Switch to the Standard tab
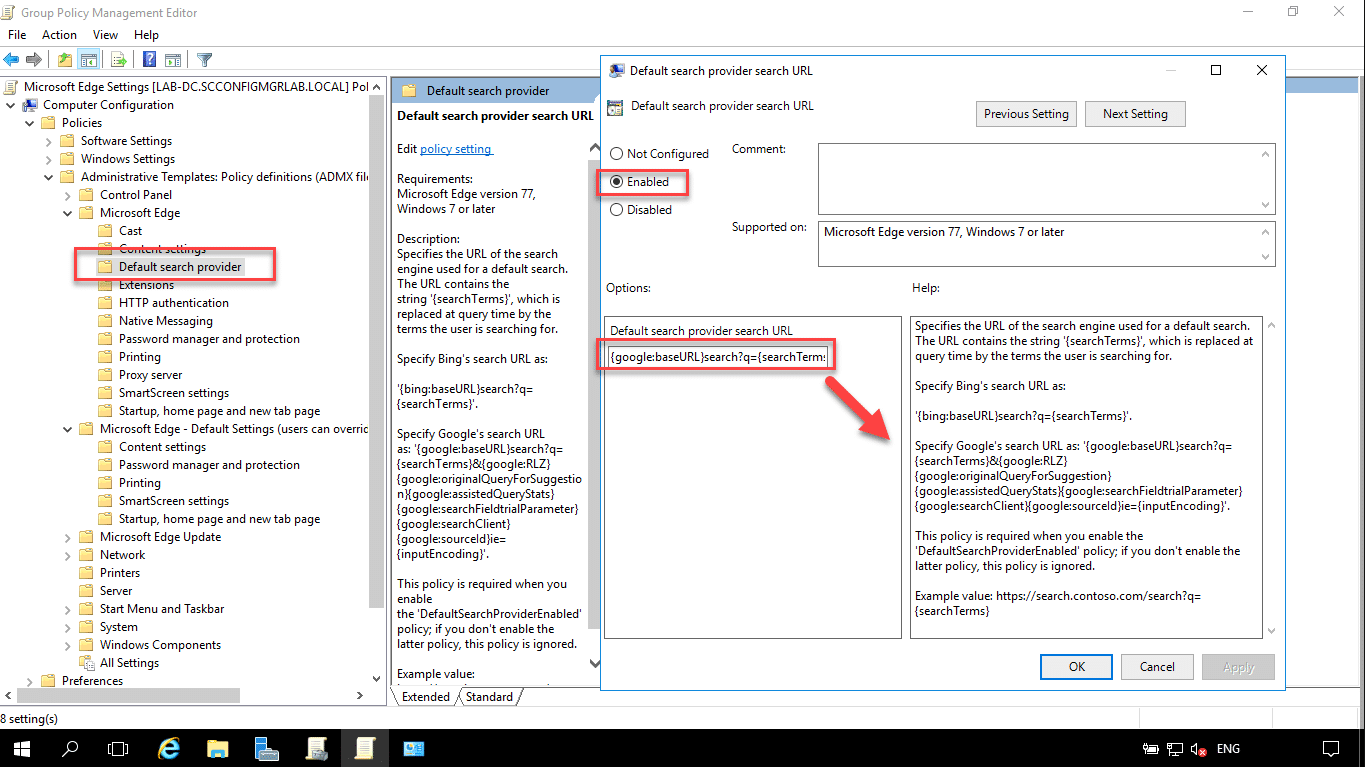The width and height of the screenshot is (1365, 767). click(x=489, y=697)
